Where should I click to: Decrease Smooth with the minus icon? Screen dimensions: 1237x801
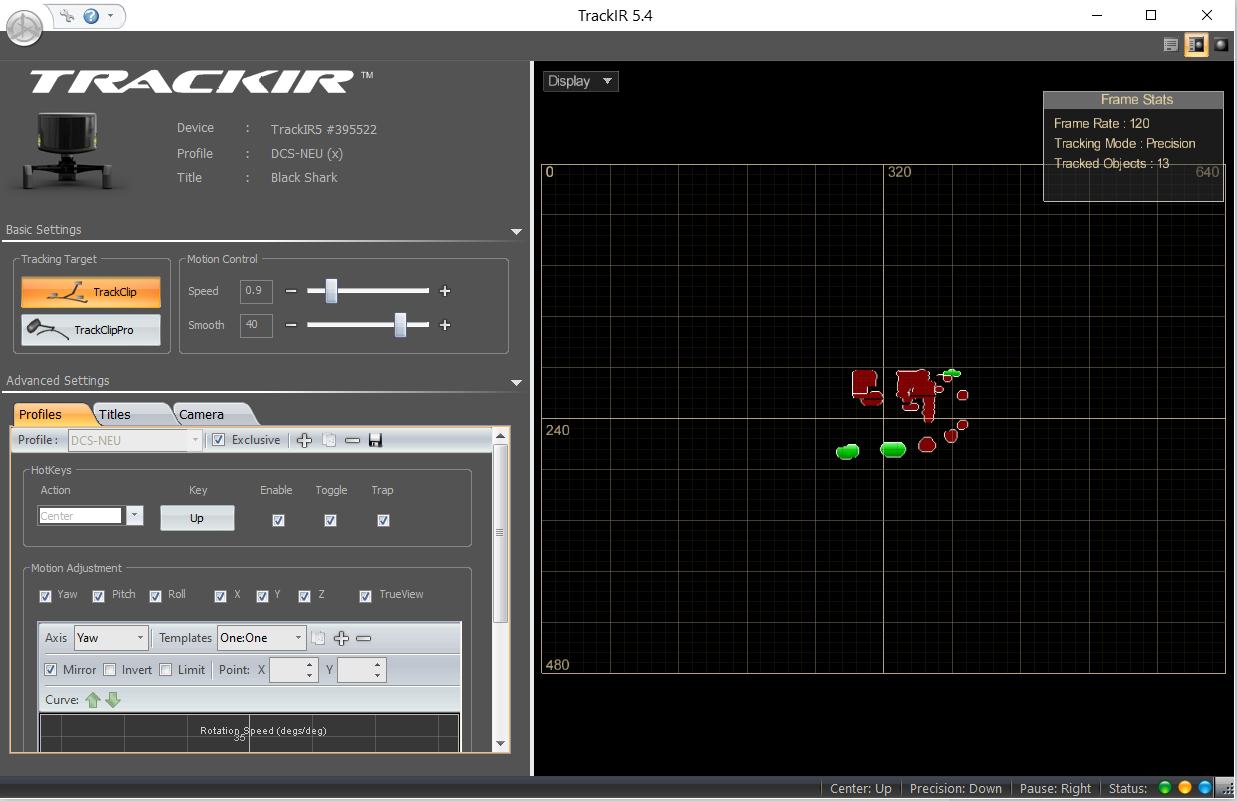pos(291,325)
